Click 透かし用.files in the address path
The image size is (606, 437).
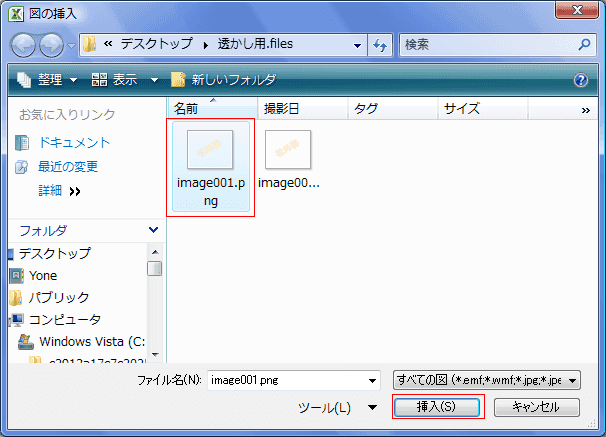[x=255, y=44]
